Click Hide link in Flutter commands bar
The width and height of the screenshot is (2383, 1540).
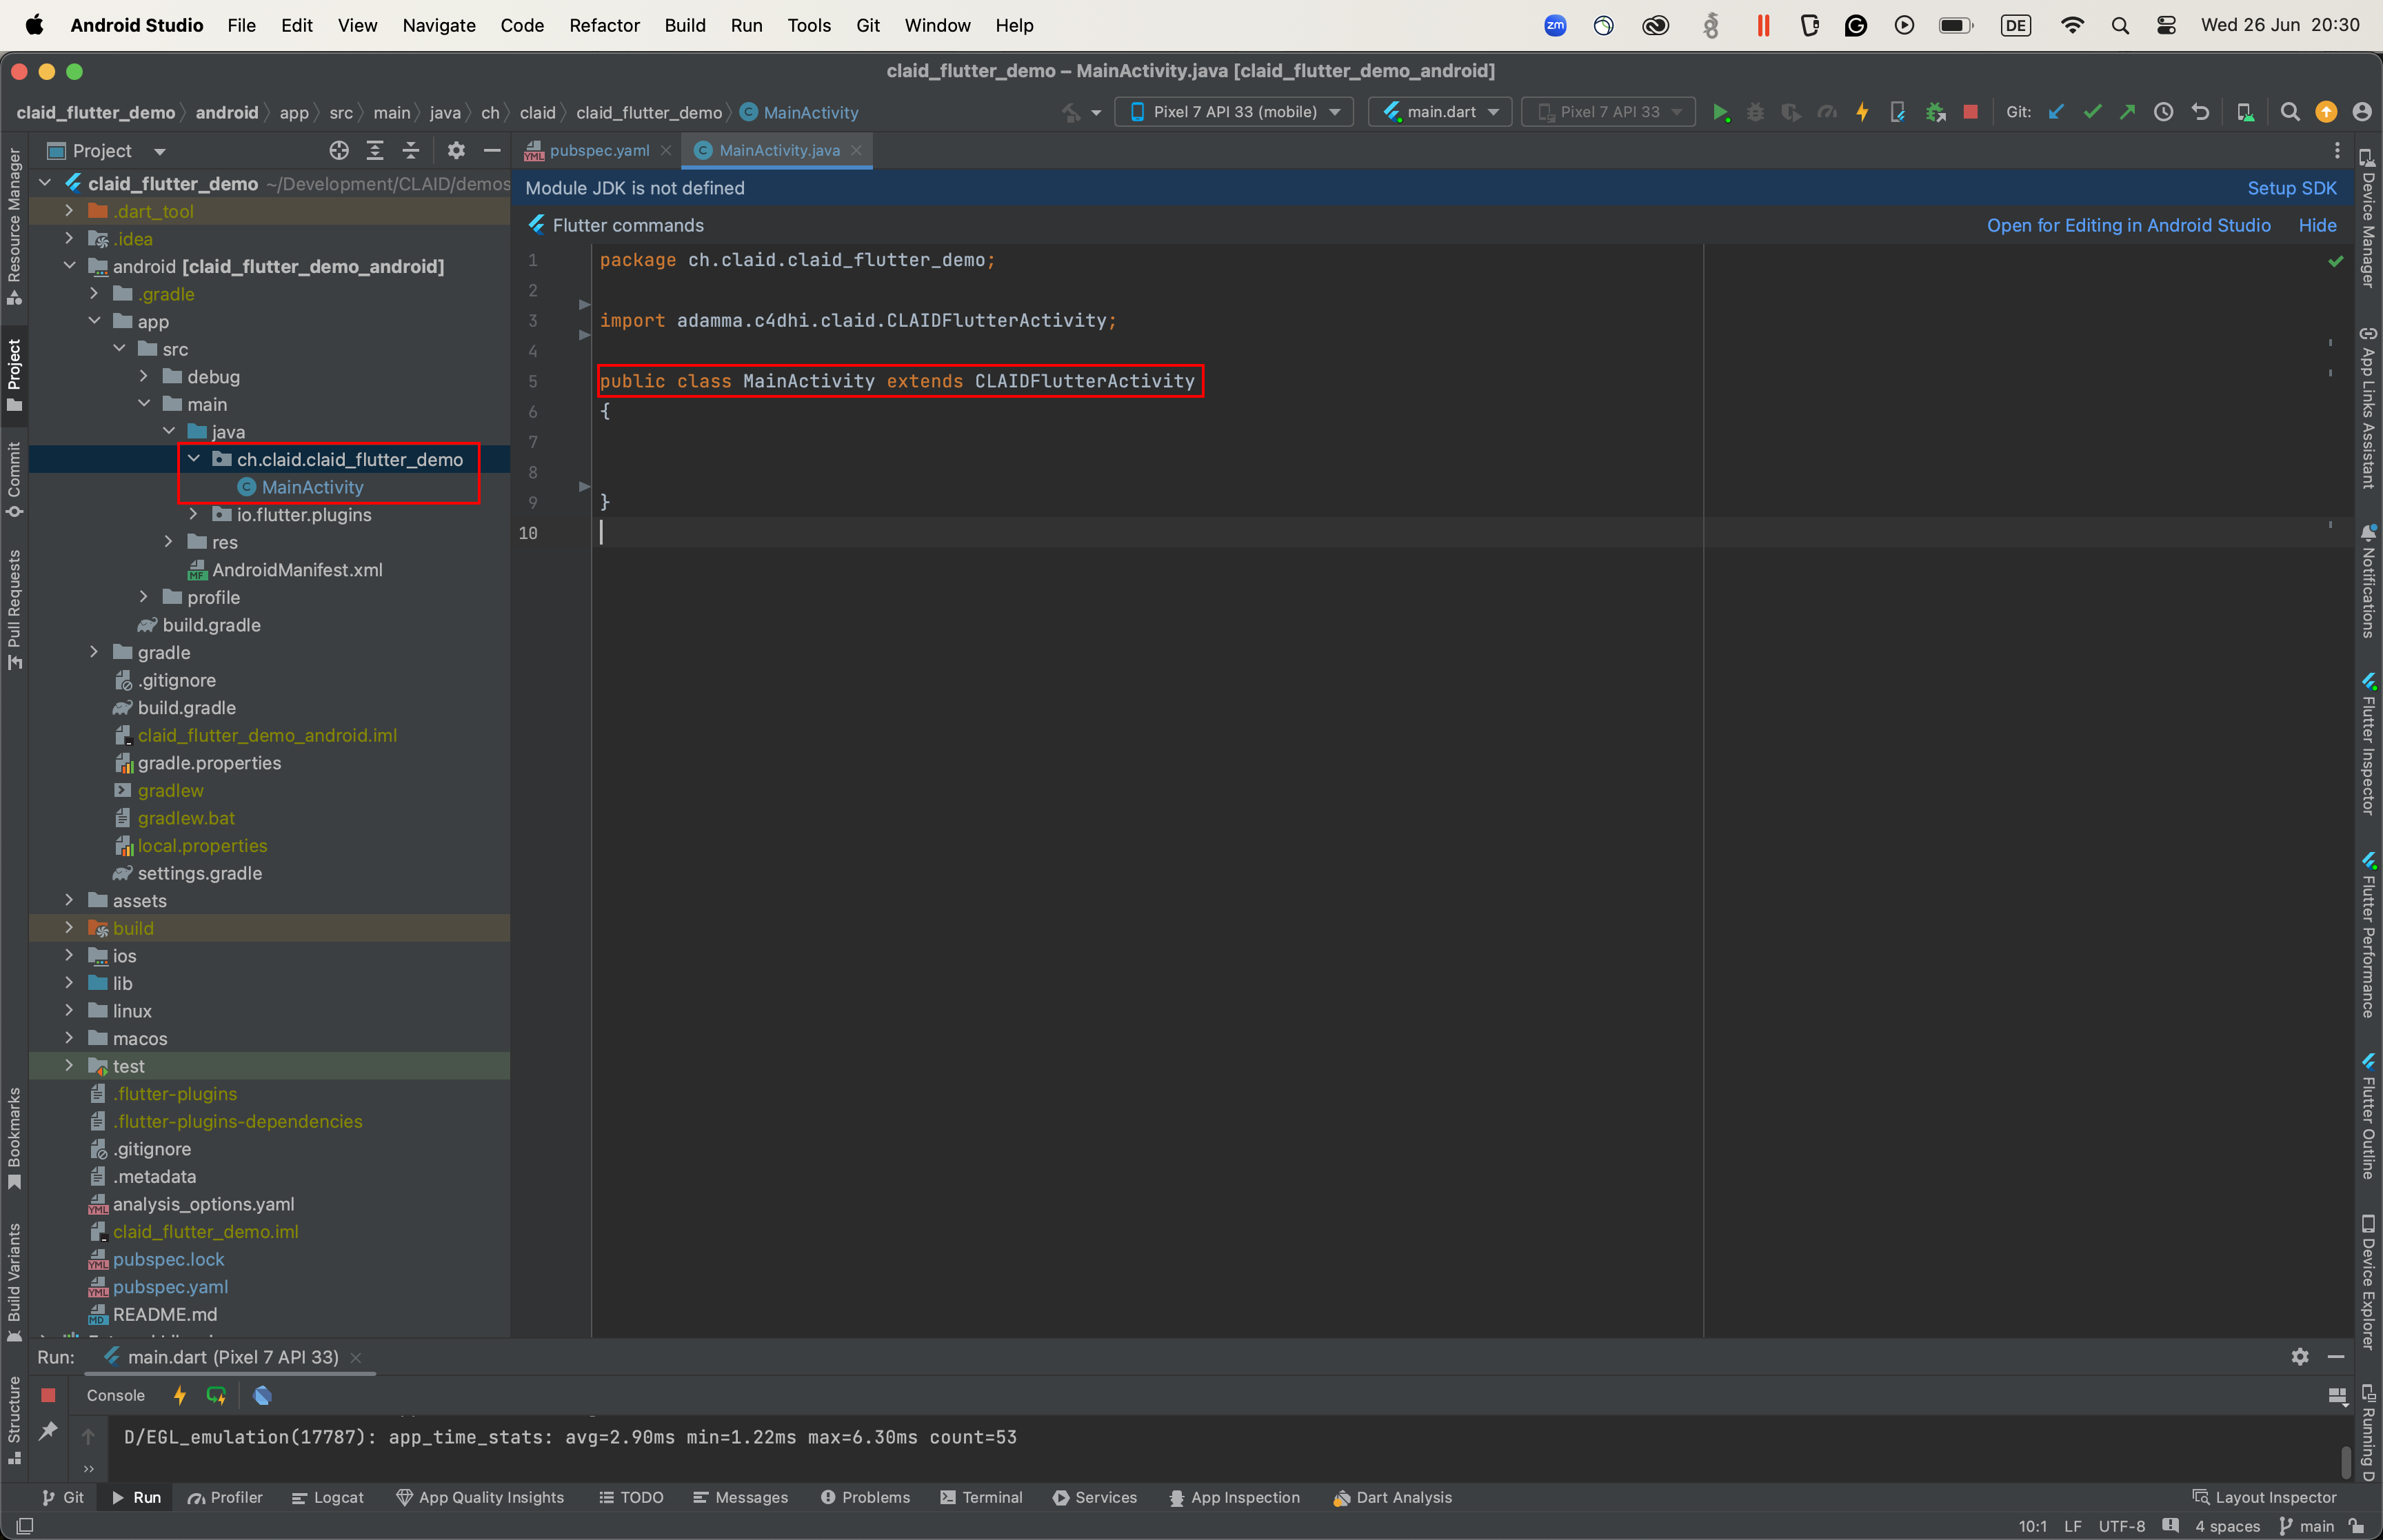click(x=2317, y=225)
